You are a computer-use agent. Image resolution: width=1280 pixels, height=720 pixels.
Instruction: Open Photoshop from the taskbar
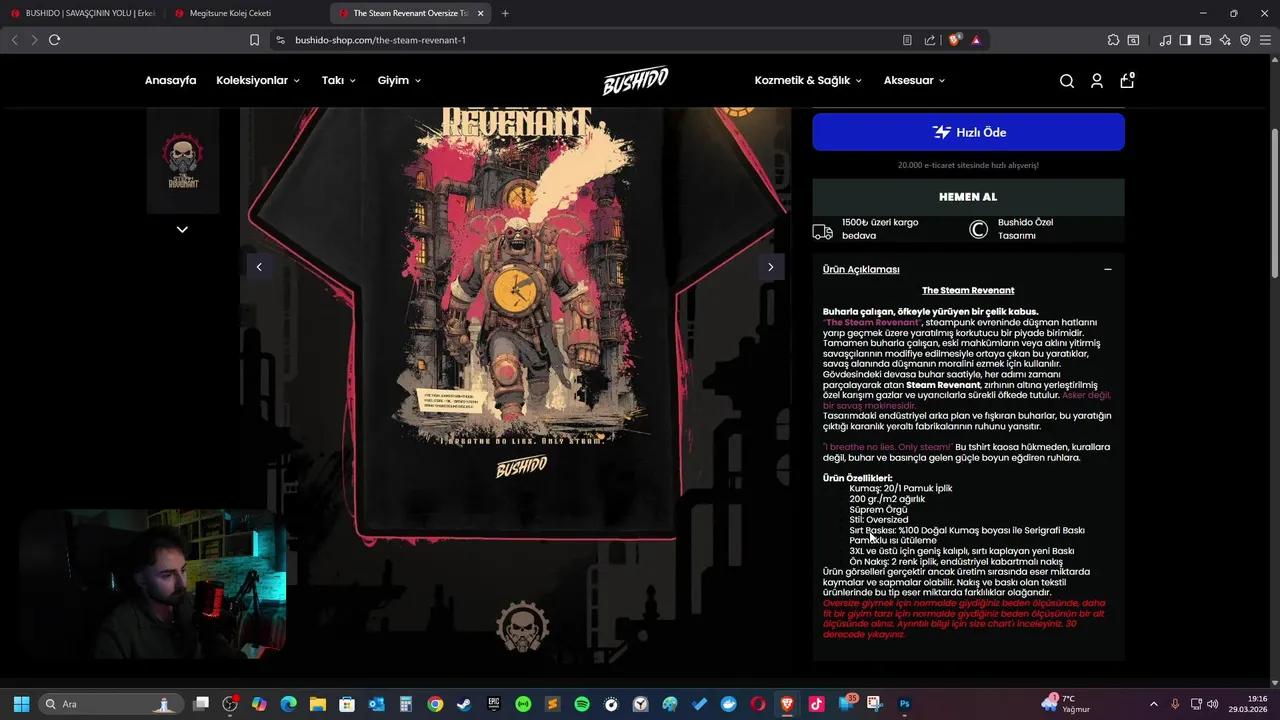905,704
